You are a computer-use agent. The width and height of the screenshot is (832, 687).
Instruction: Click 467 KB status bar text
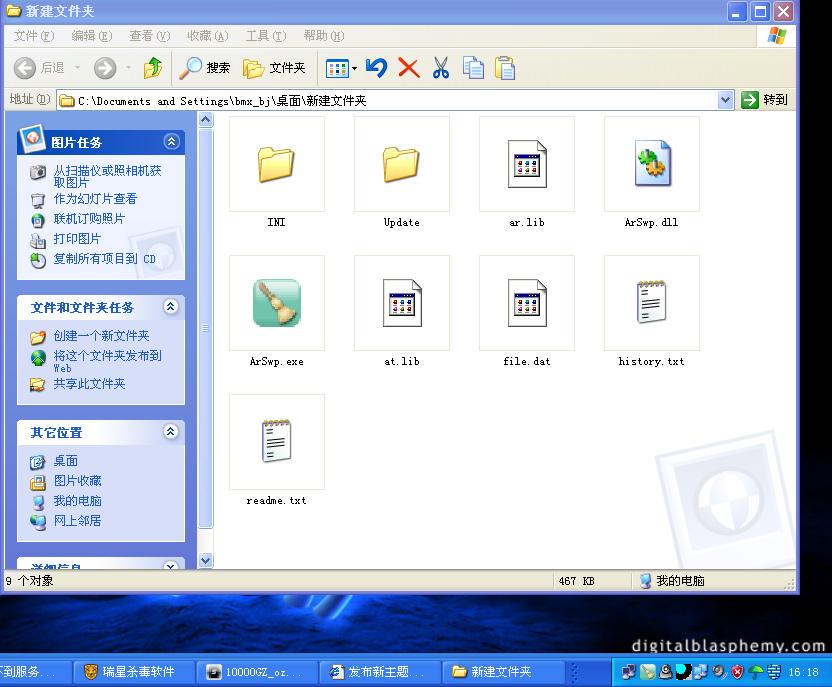click(576, 581)
